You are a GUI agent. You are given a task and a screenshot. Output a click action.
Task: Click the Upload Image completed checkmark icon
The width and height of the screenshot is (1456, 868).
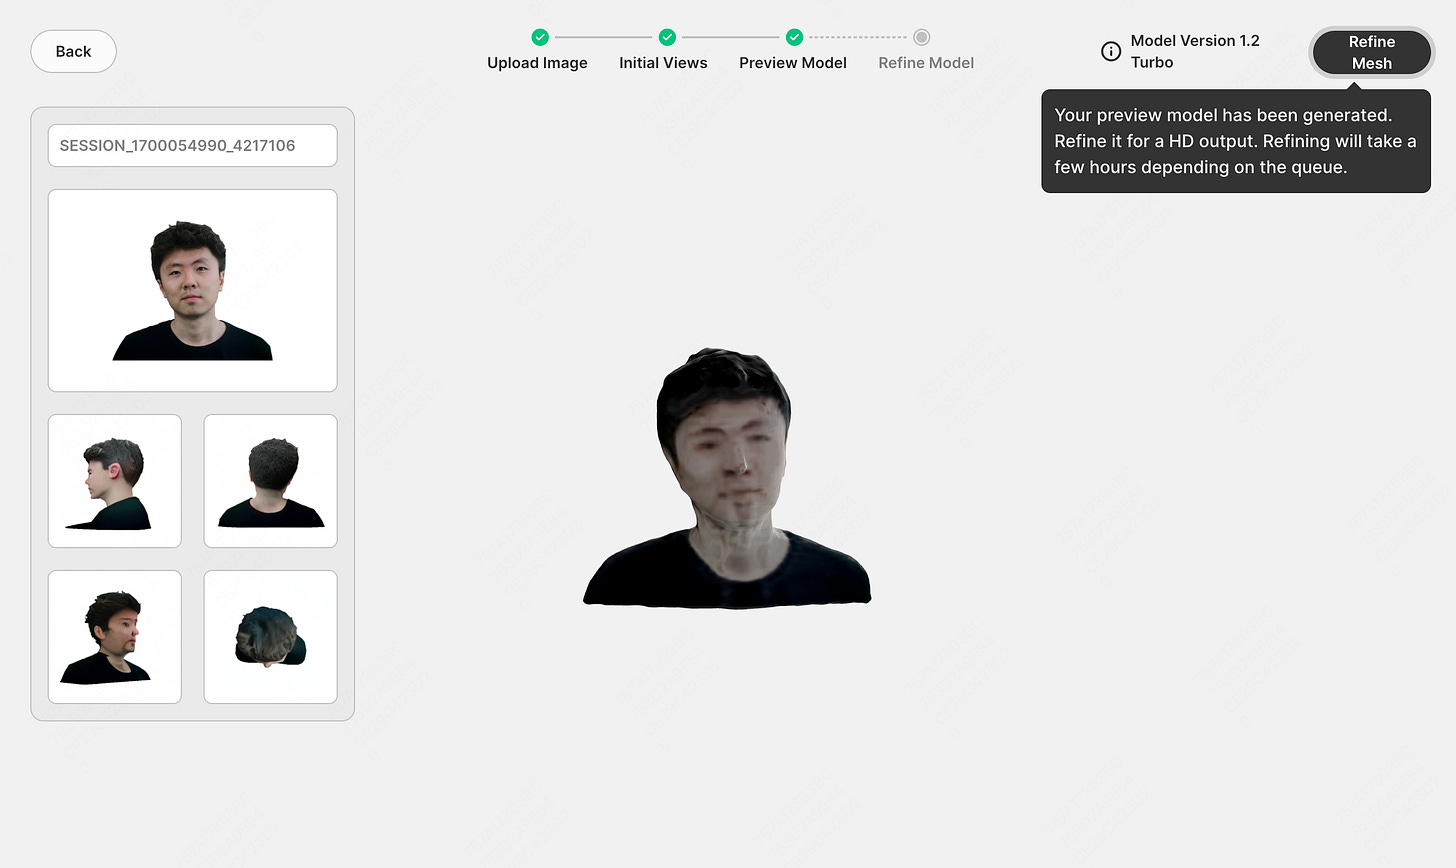538,37
